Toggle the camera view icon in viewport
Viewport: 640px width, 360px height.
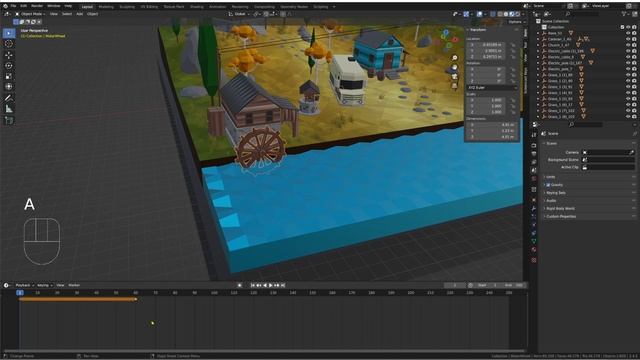click(455, 77)
